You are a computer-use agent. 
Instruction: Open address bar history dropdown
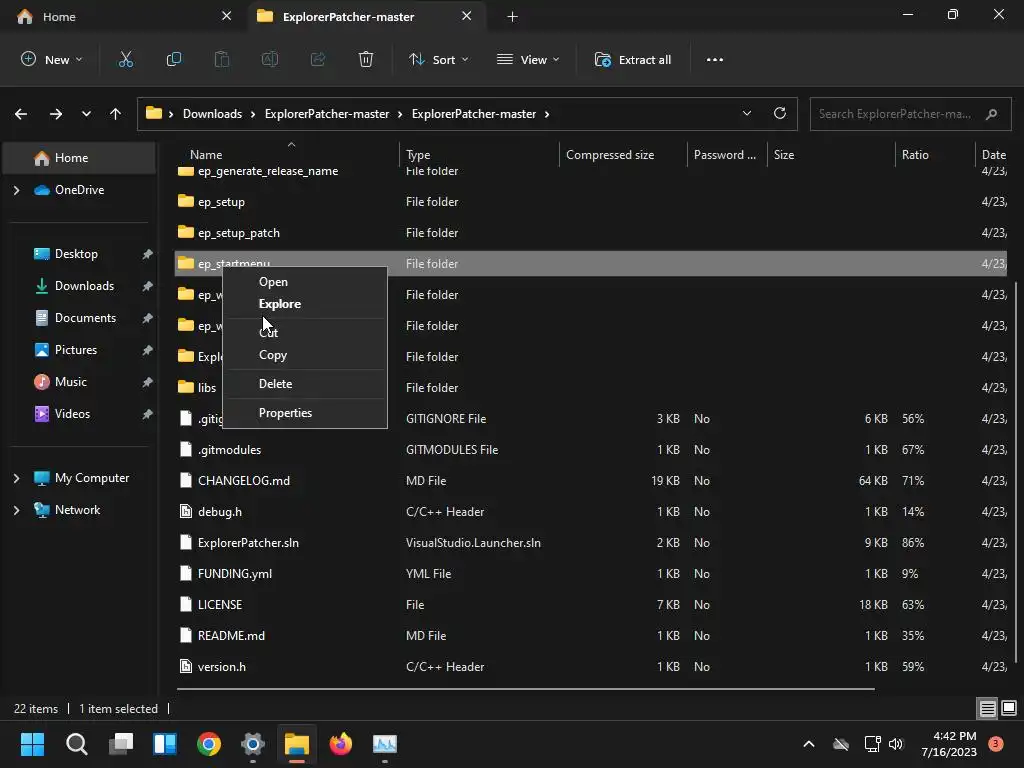(x=746, y=113)
